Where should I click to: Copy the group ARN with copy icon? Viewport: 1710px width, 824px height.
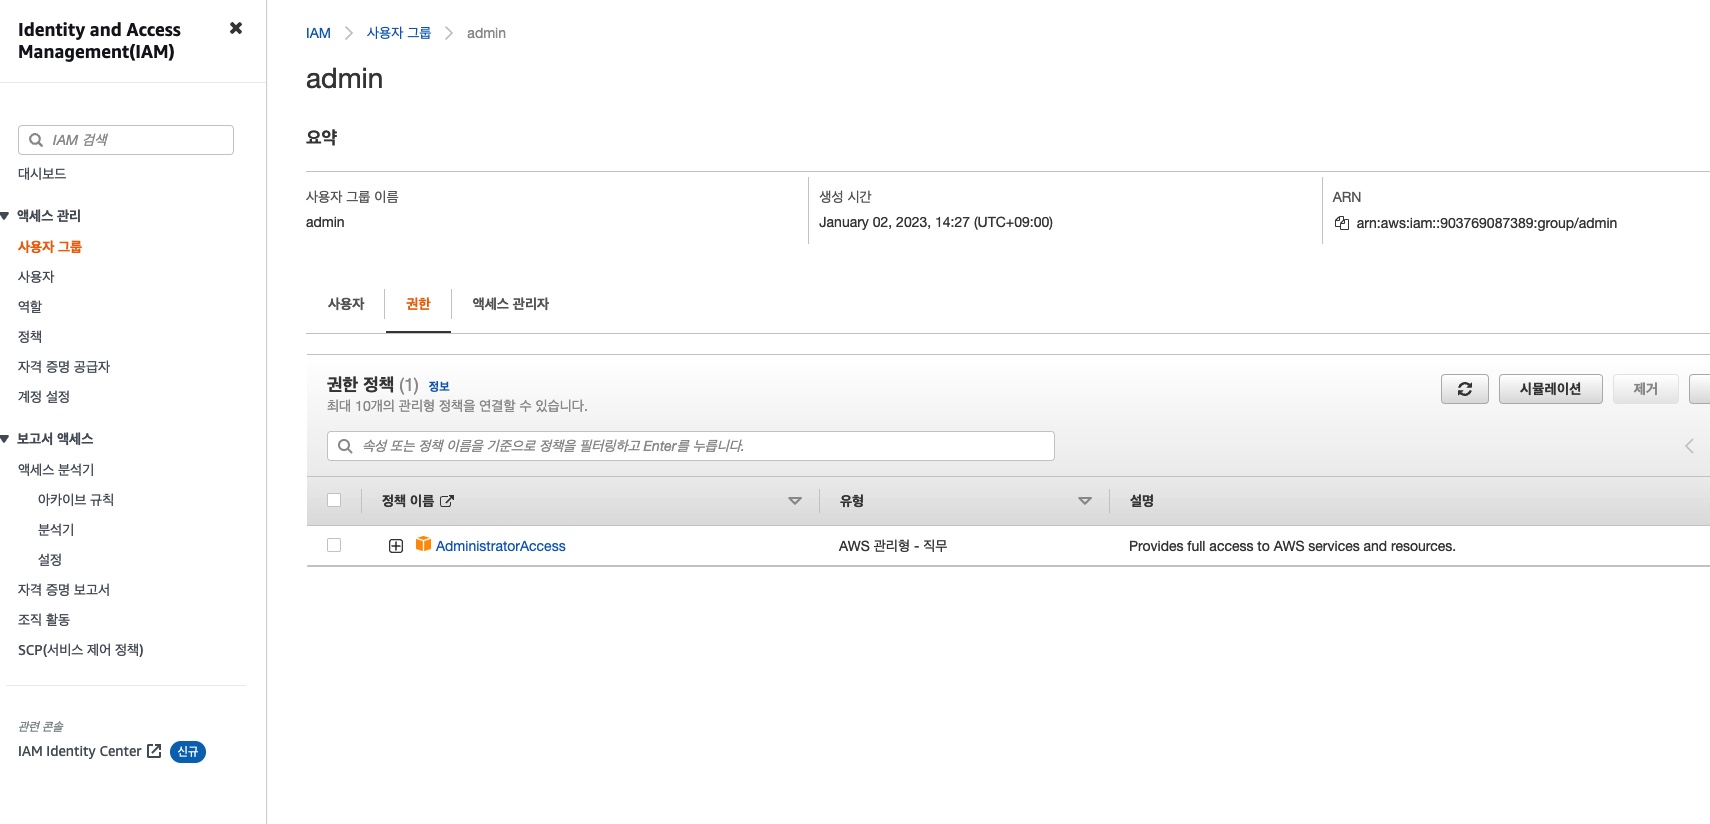click(x=1342, y=223)
